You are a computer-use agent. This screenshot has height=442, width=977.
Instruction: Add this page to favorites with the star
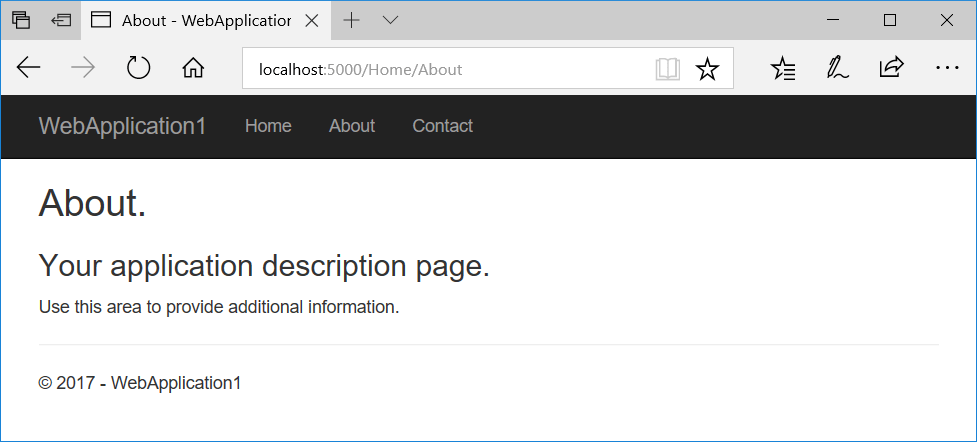pyautogui.click(x=707, y=69)
